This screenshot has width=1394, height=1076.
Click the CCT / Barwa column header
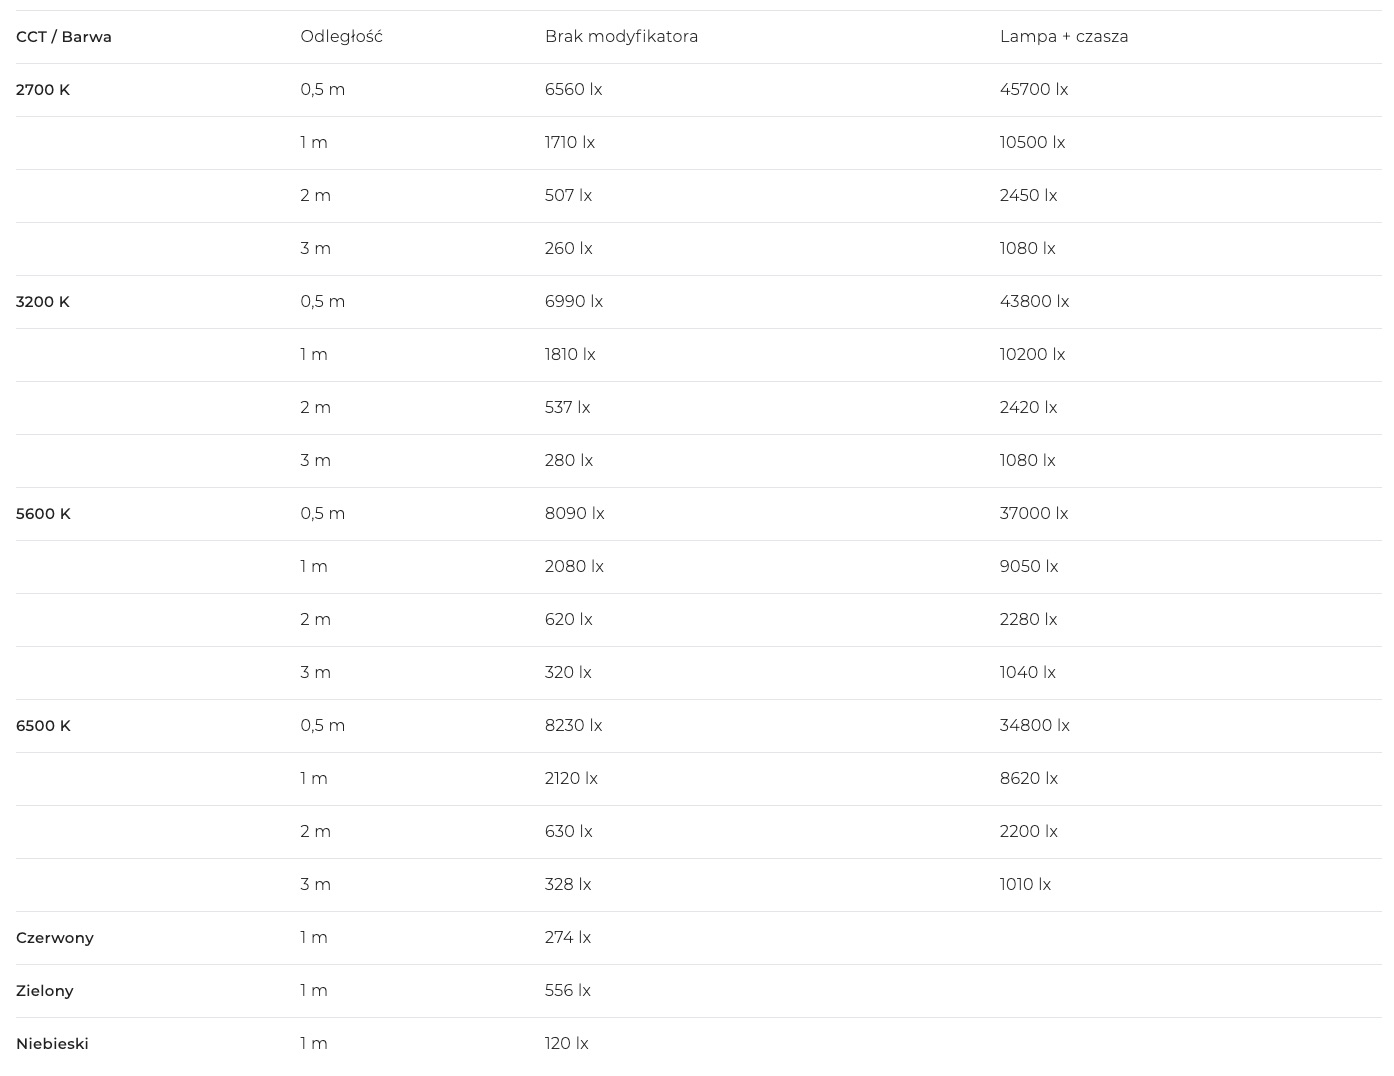coord(64,37)
